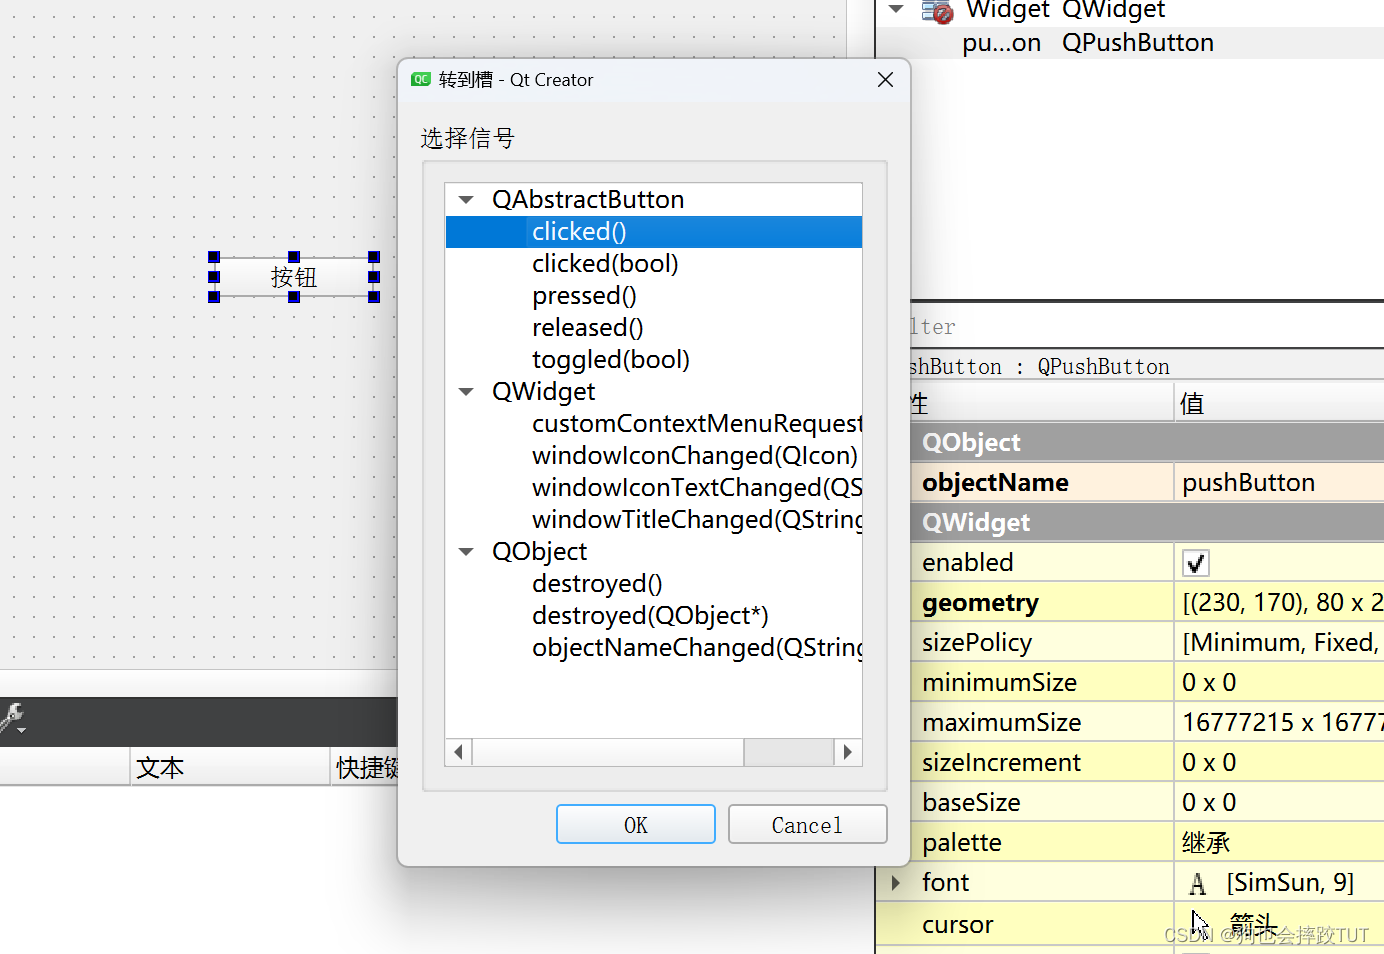Viewport: 1384px width, 954px height.
Task: Select the minimumSize property row
Action: point(1147,683)
